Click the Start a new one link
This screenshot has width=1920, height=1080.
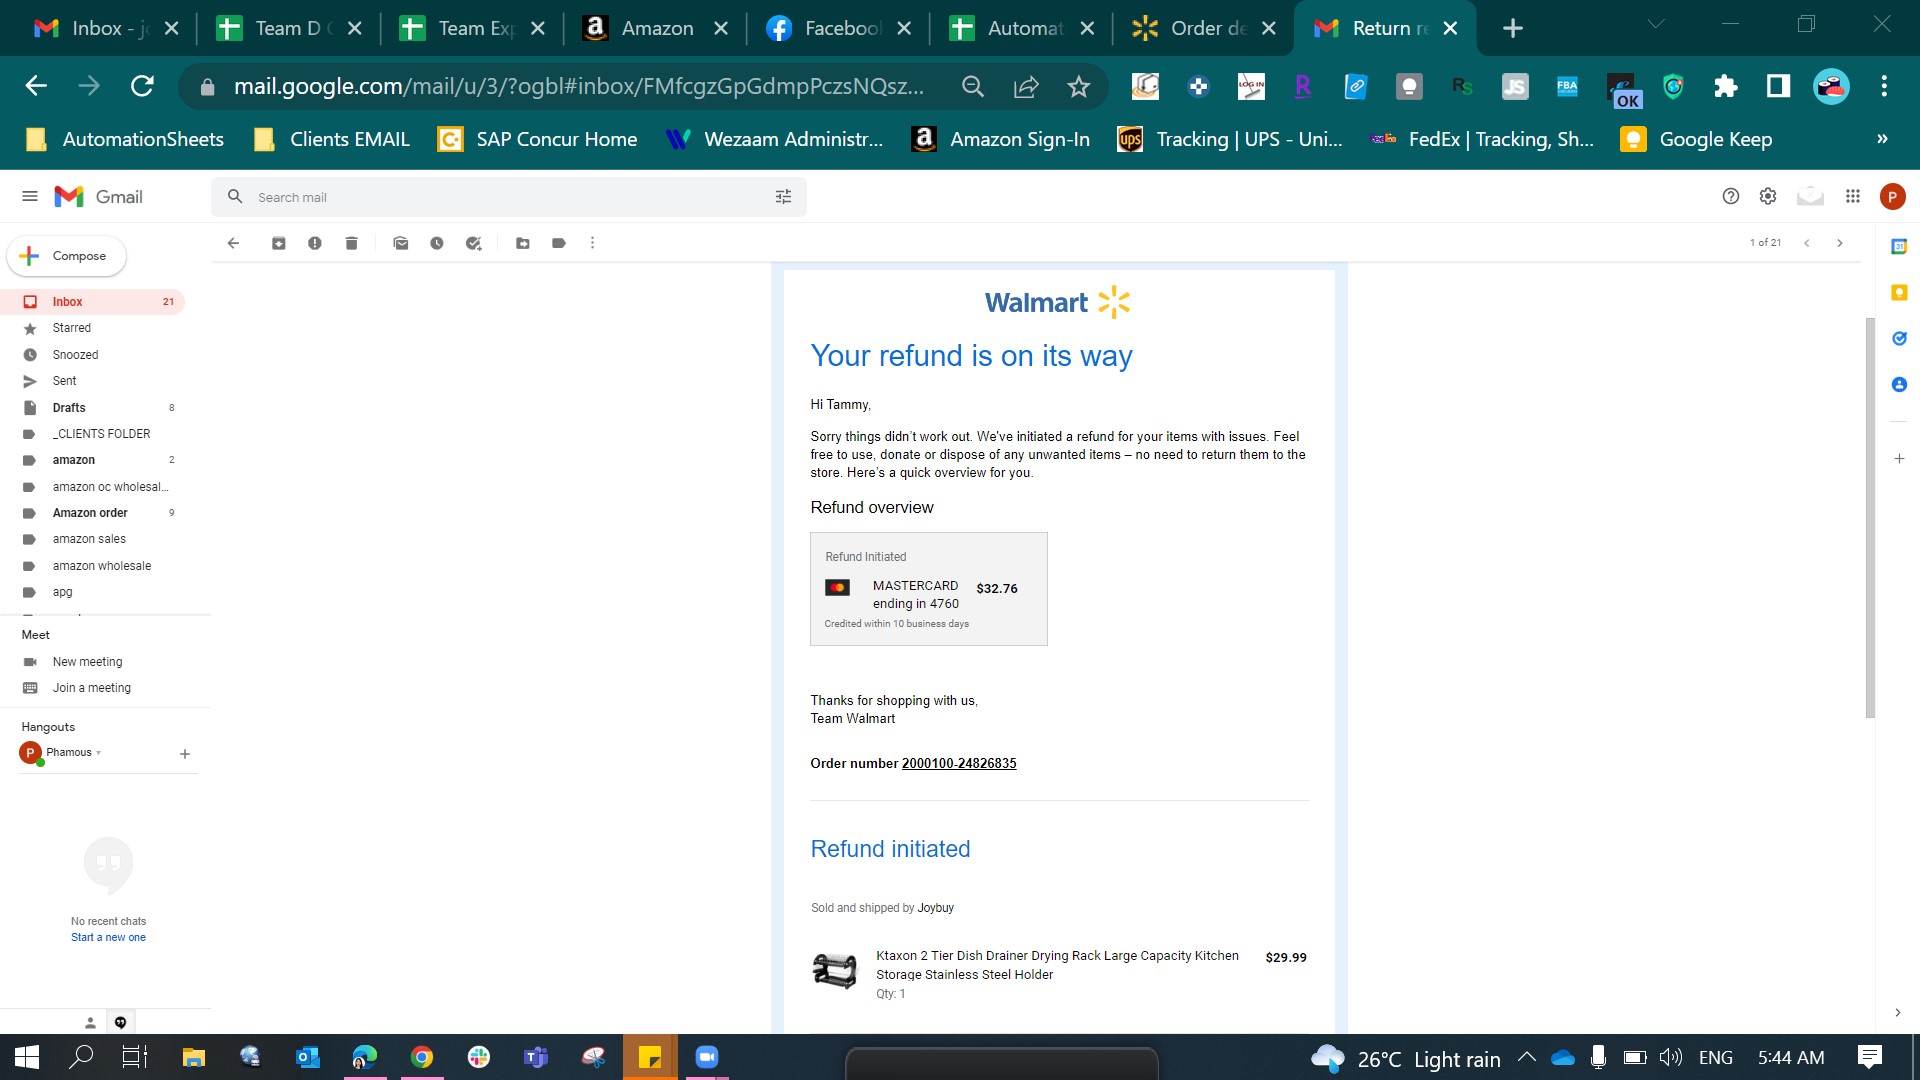point(108,938)
